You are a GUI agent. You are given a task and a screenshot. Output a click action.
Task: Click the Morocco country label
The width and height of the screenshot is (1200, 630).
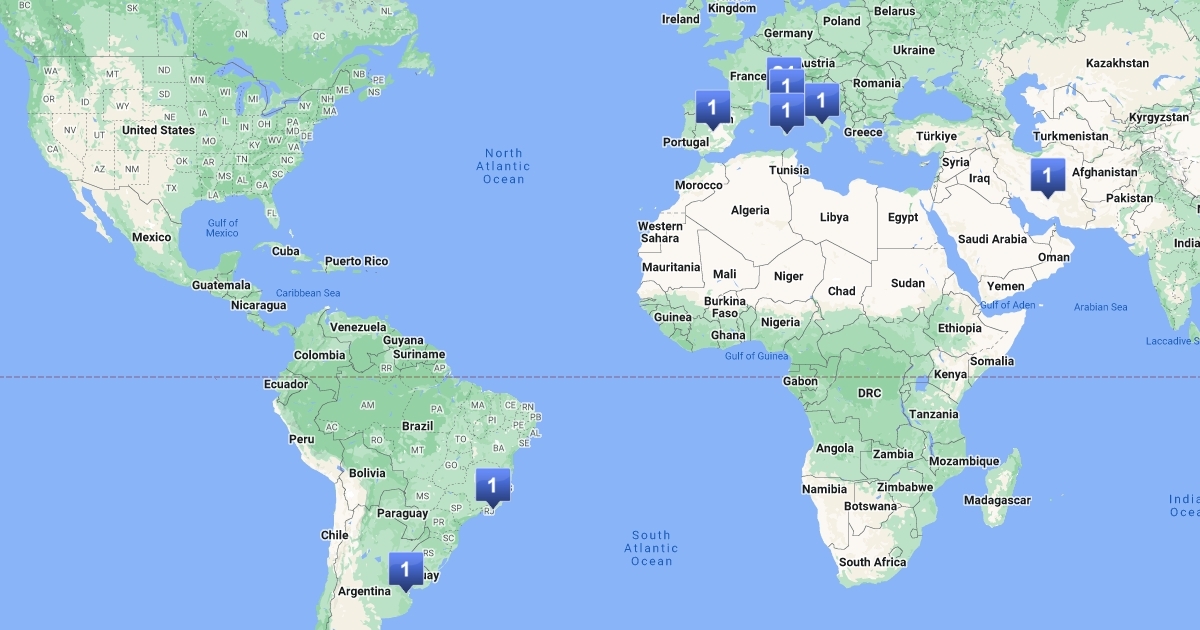pyautogui.click(x=698, y=185)
